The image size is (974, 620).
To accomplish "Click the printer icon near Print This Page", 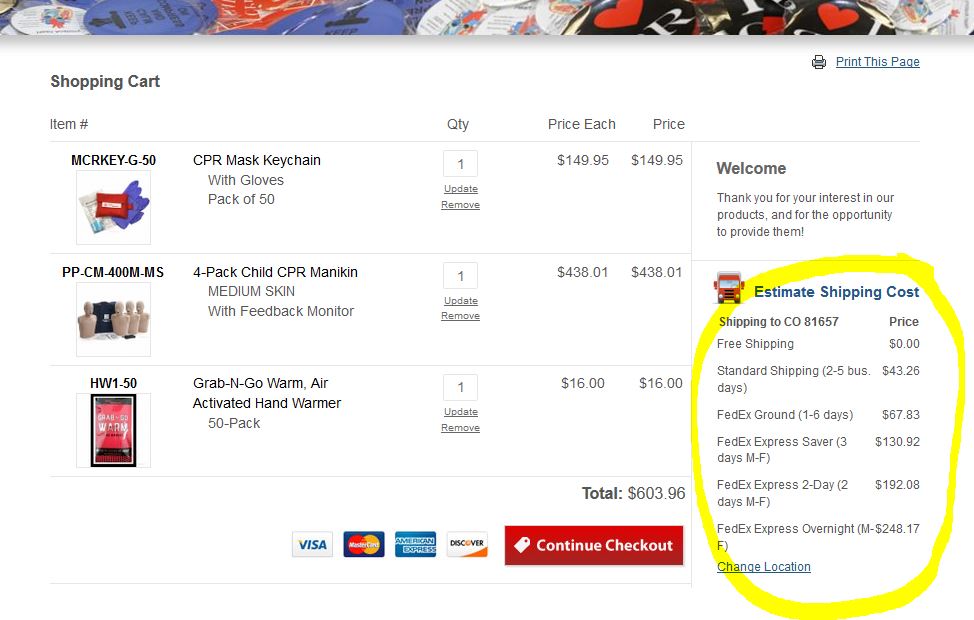I will (819, 62).
